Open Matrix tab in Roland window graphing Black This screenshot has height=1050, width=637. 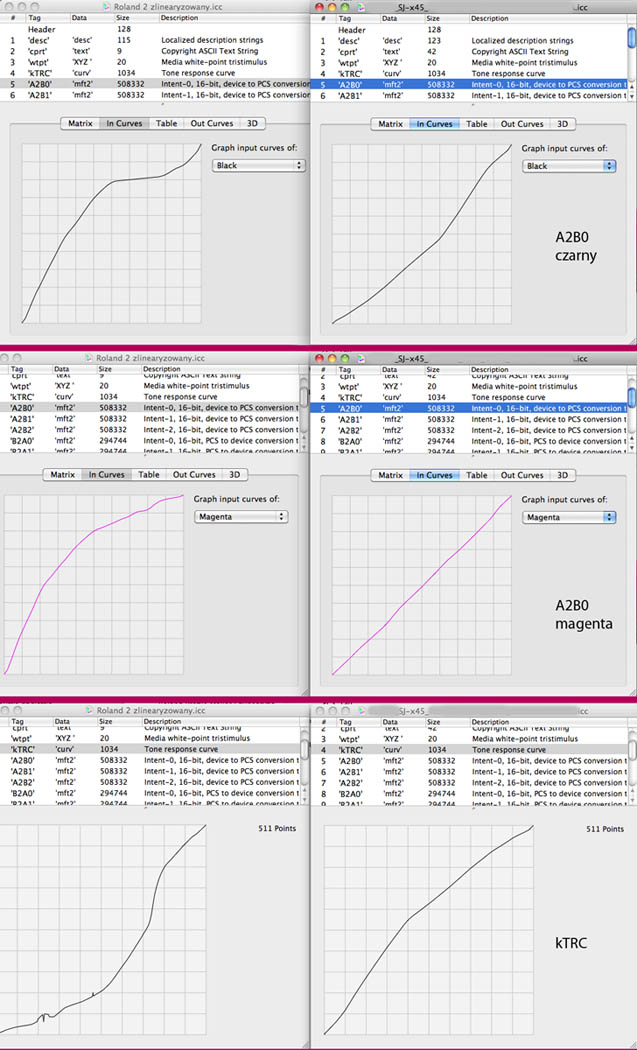[80, 123]
